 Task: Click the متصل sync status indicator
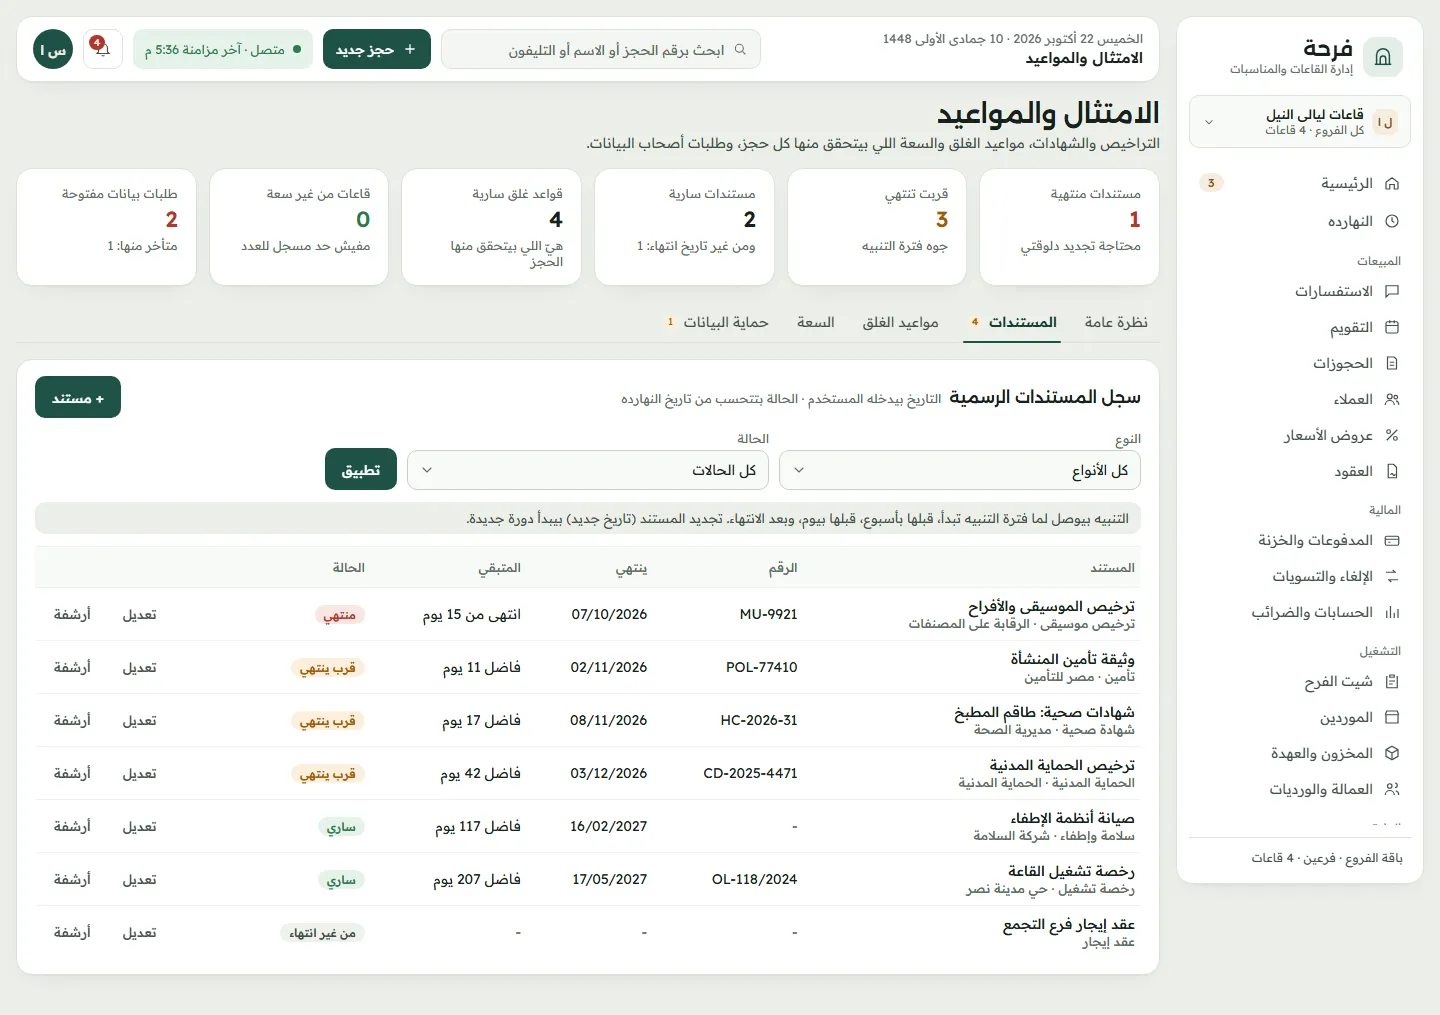pos(223,49)
